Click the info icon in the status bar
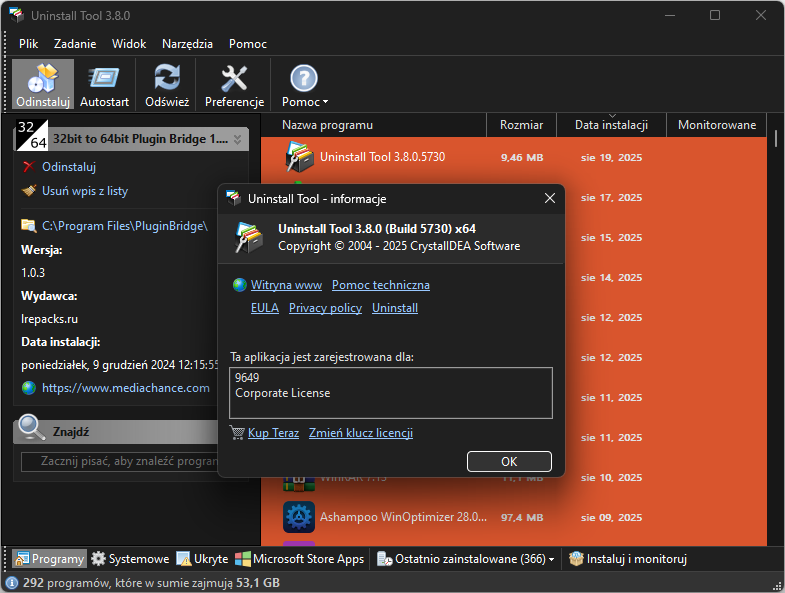 [x=12, y=583]
